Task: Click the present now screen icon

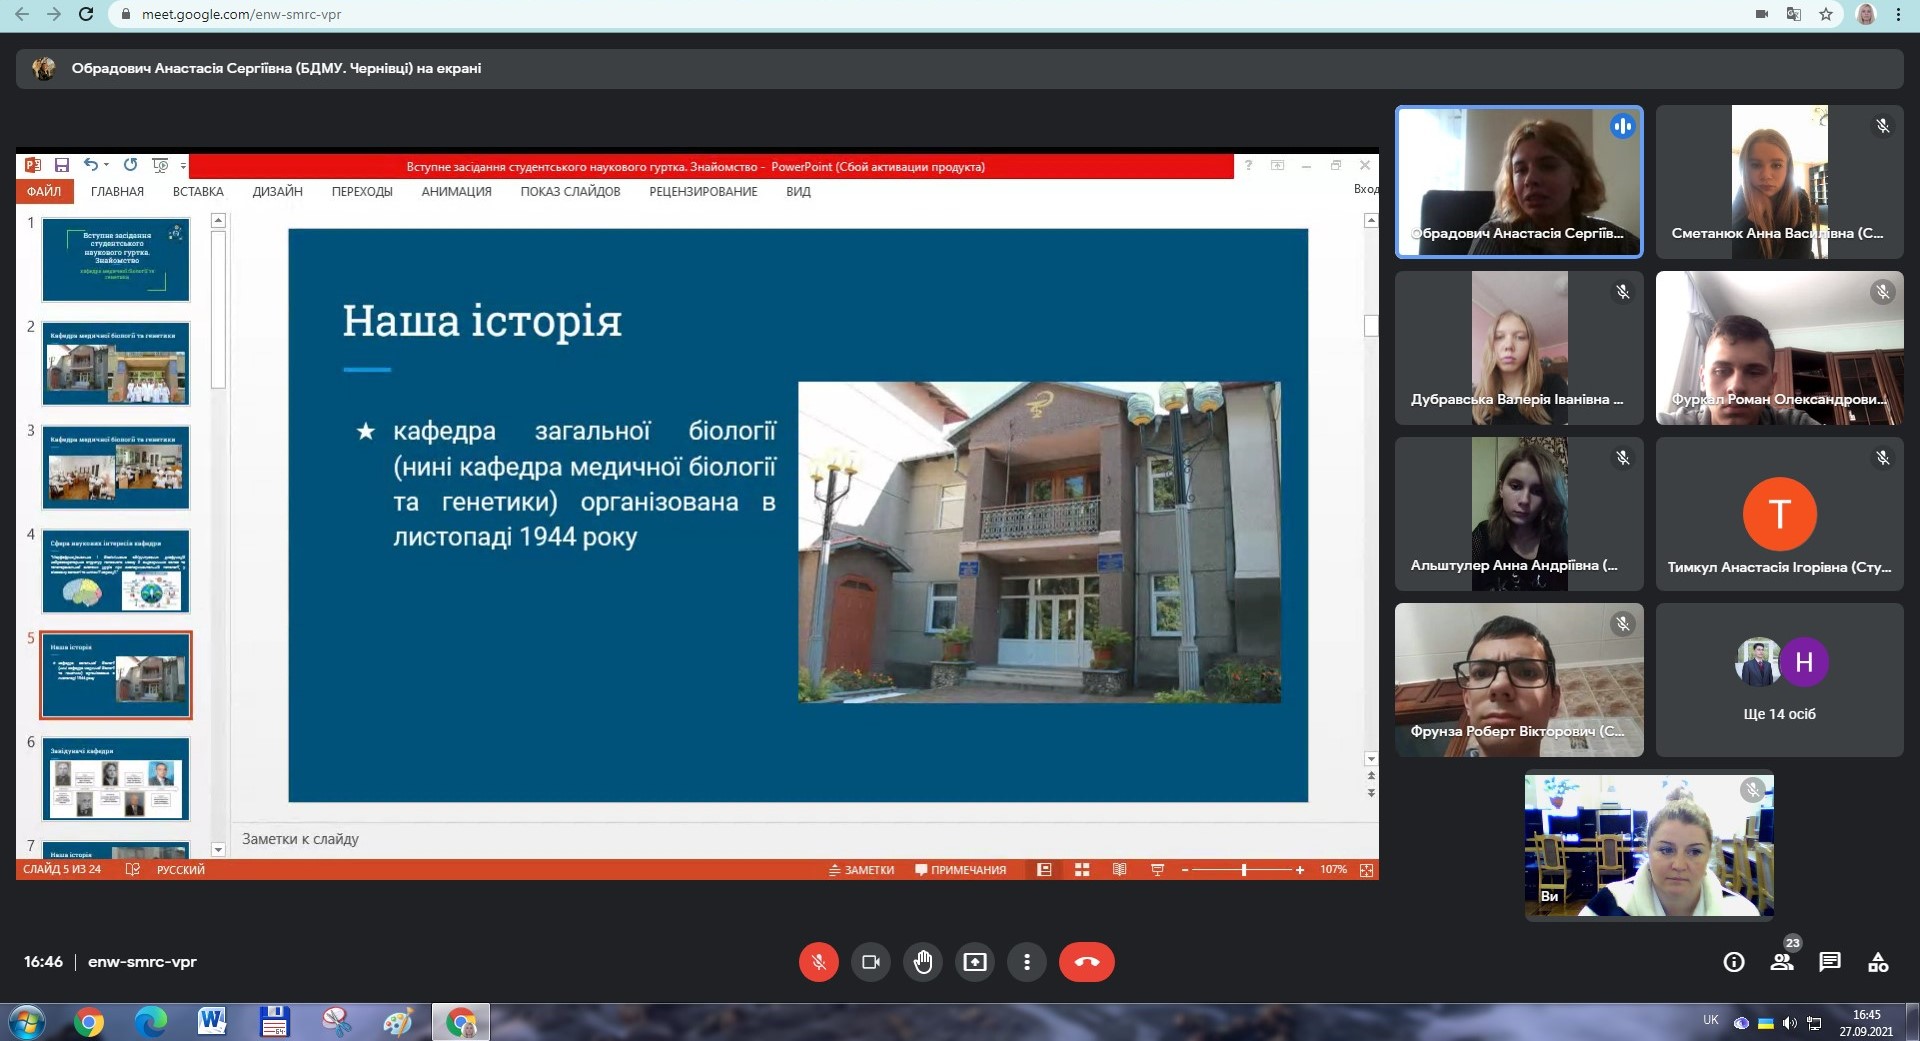Action: tap(974, 962)
